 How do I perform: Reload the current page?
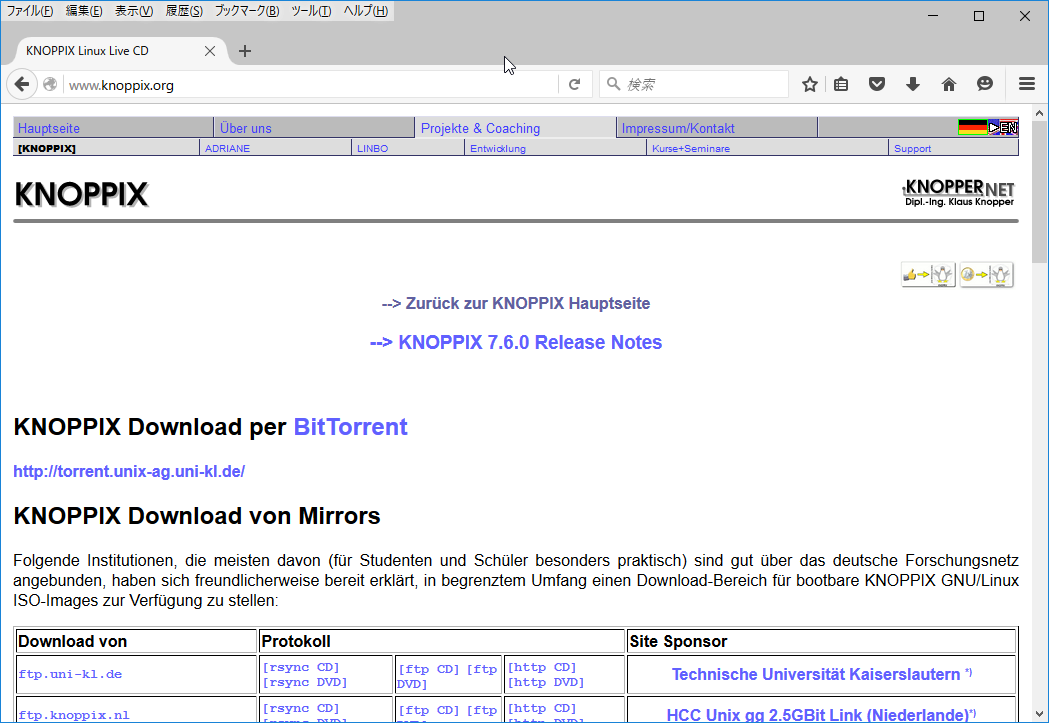[x=574, y=84]
